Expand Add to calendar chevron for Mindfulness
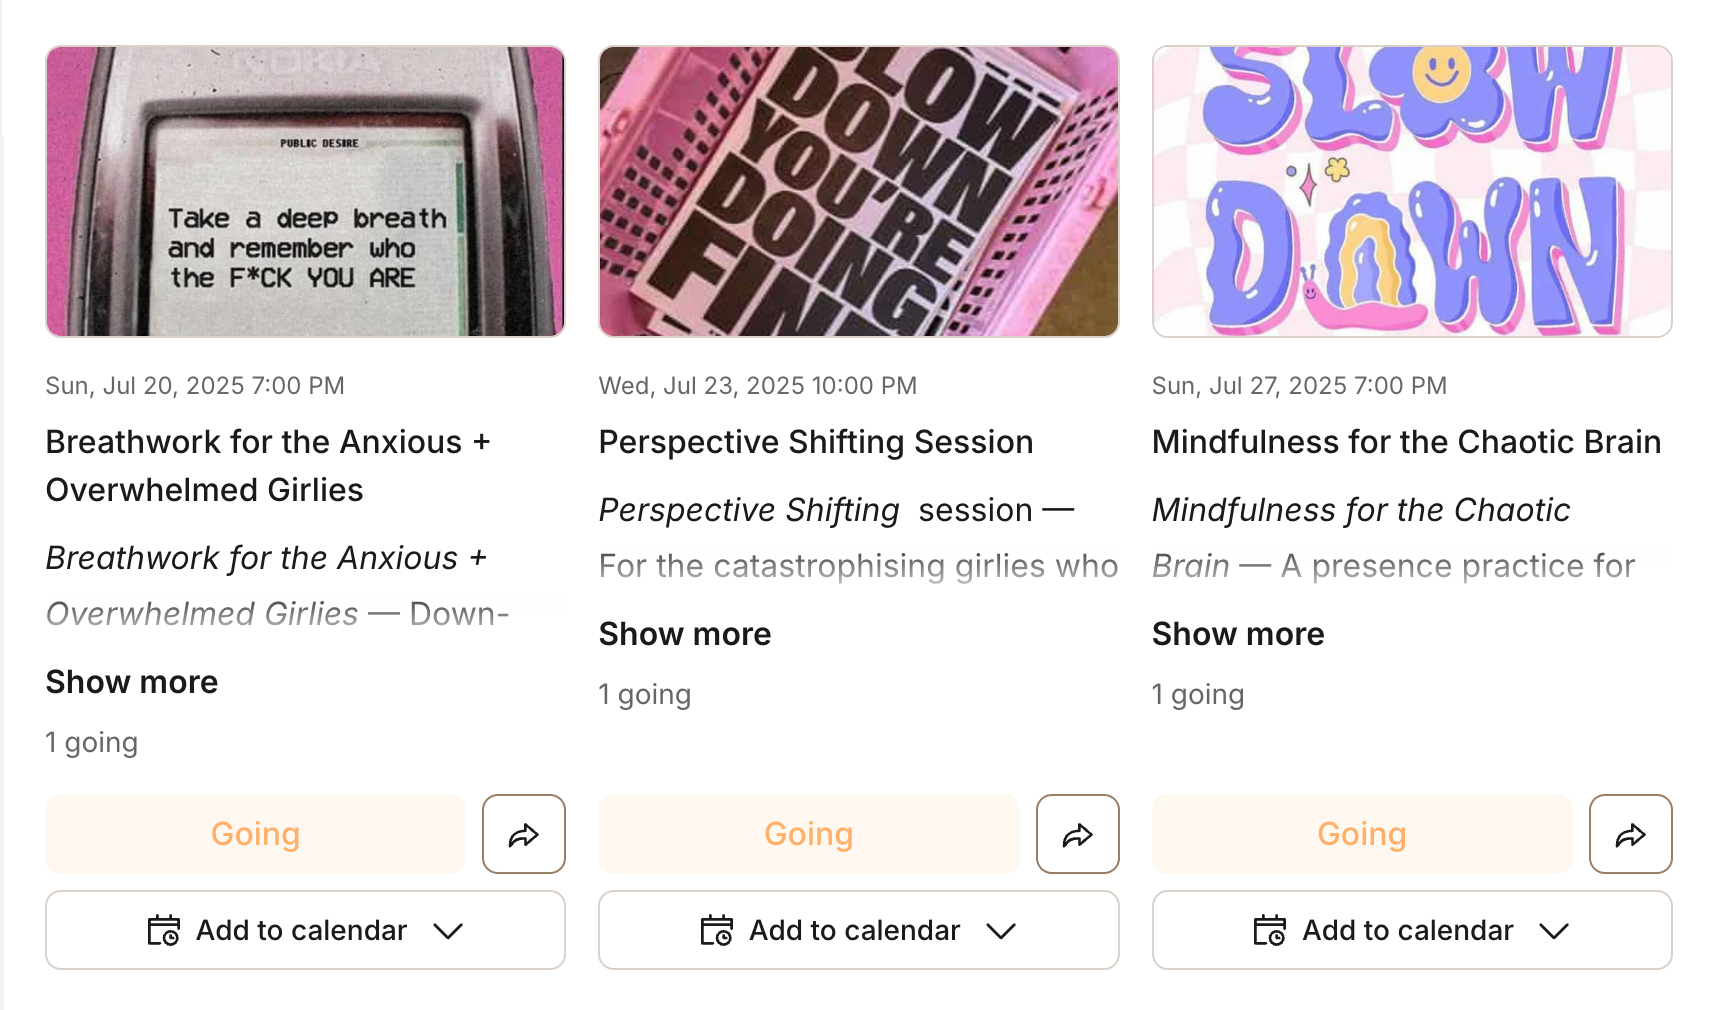The image size is (1718, 1010). click(1554, 931)
